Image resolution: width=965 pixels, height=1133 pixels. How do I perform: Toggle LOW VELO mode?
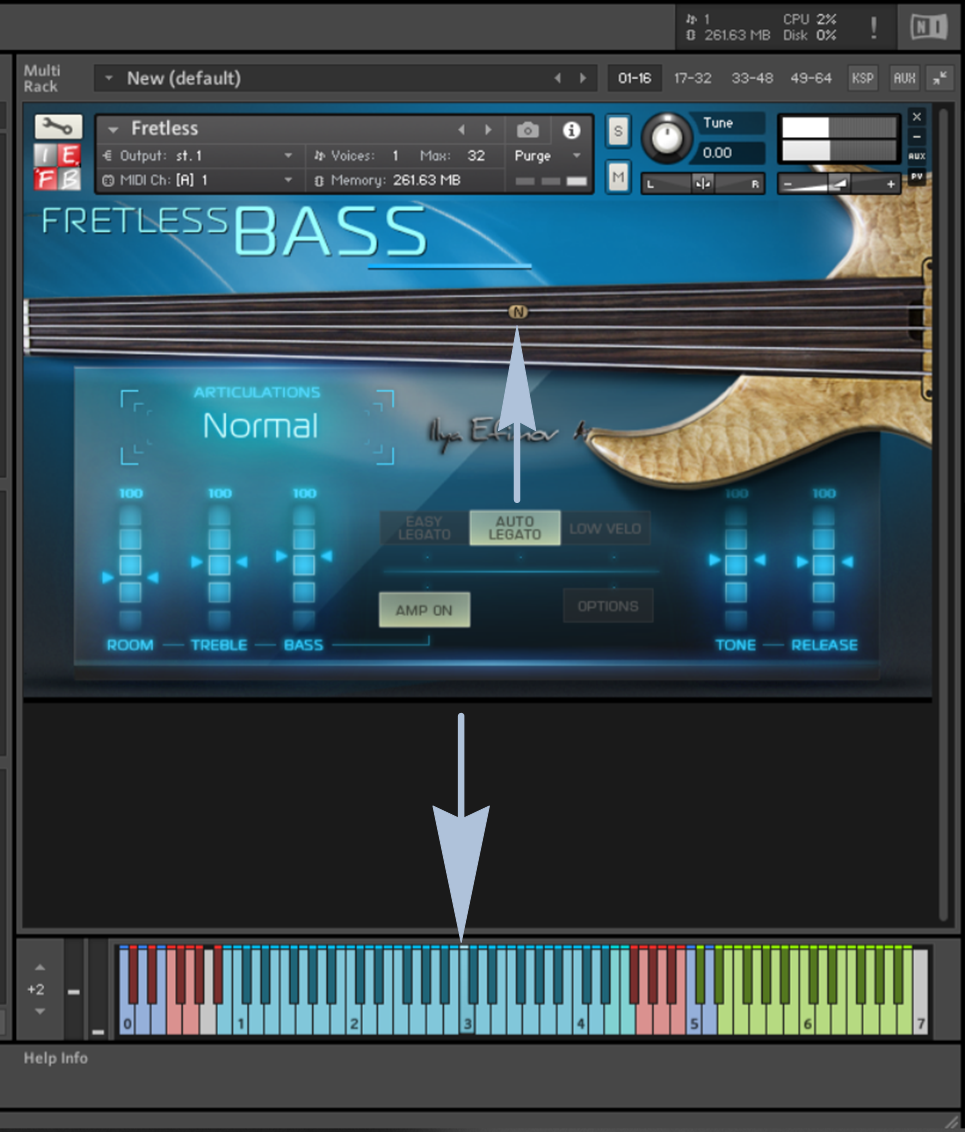[605, 528]
